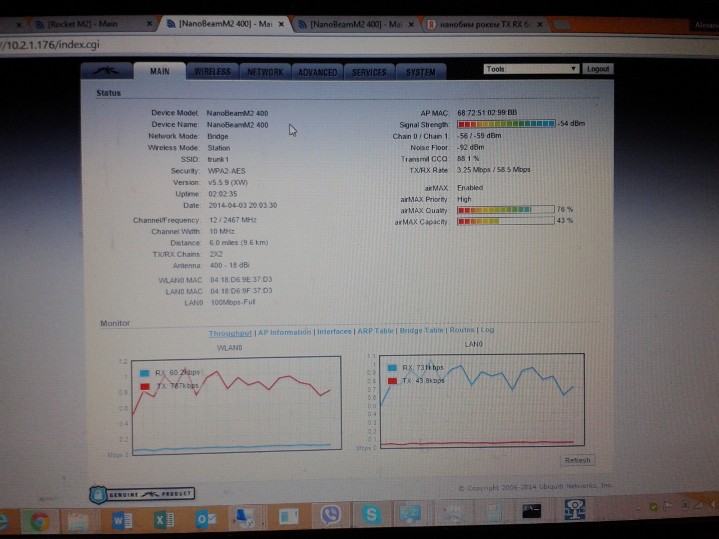Click the TX/RX Rate value 3.25 Mbps / 58.5 Mbps
The width and height of the screenshot is (719, 539).
tap(493, 170)
